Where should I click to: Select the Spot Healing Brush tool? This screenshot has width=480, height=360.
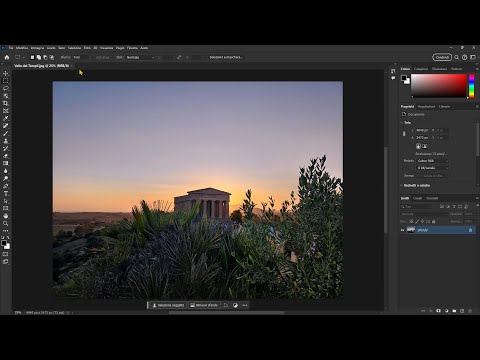[6, 126]
